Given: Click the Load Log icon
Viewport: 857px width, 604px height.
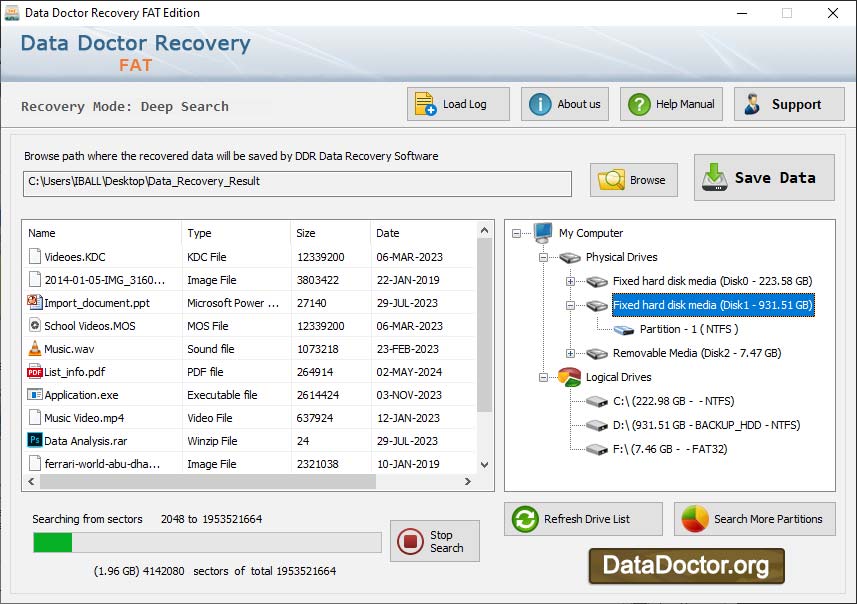Looking at the screenshot, I should click(x=424, y=103).
